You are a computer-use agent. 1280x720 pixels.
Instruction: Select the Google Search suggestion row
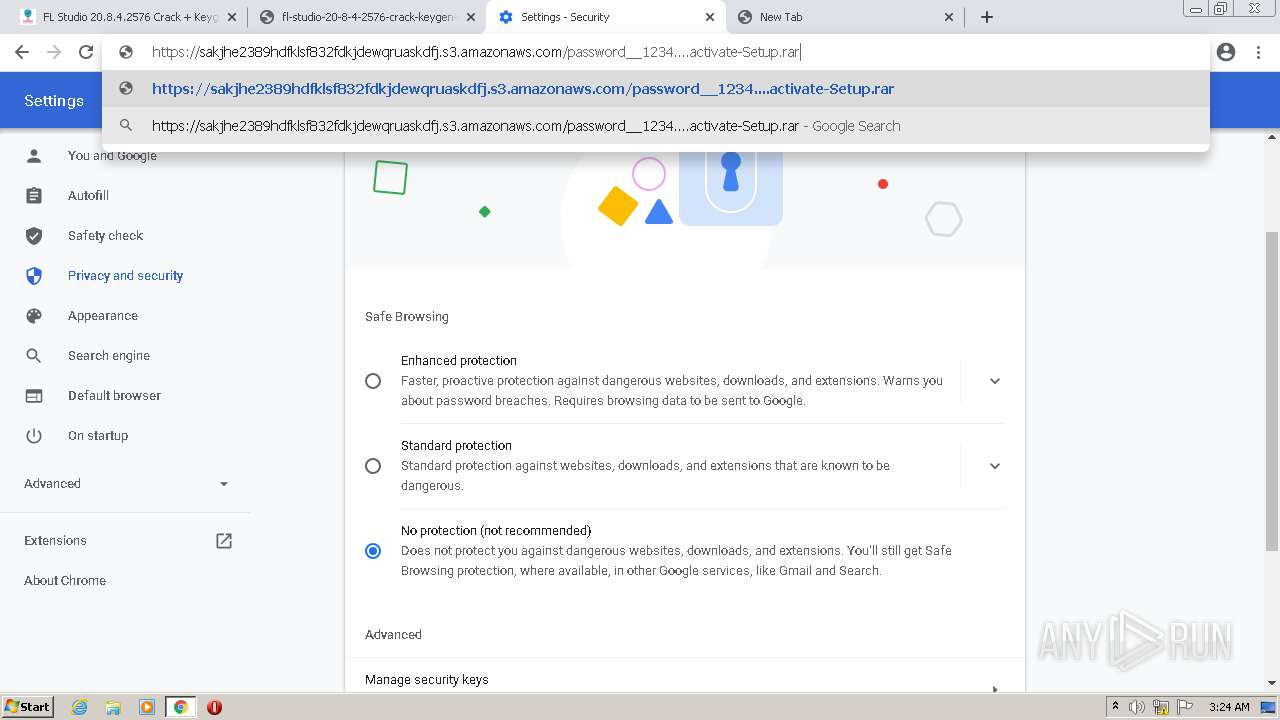[x=656, y=126]
